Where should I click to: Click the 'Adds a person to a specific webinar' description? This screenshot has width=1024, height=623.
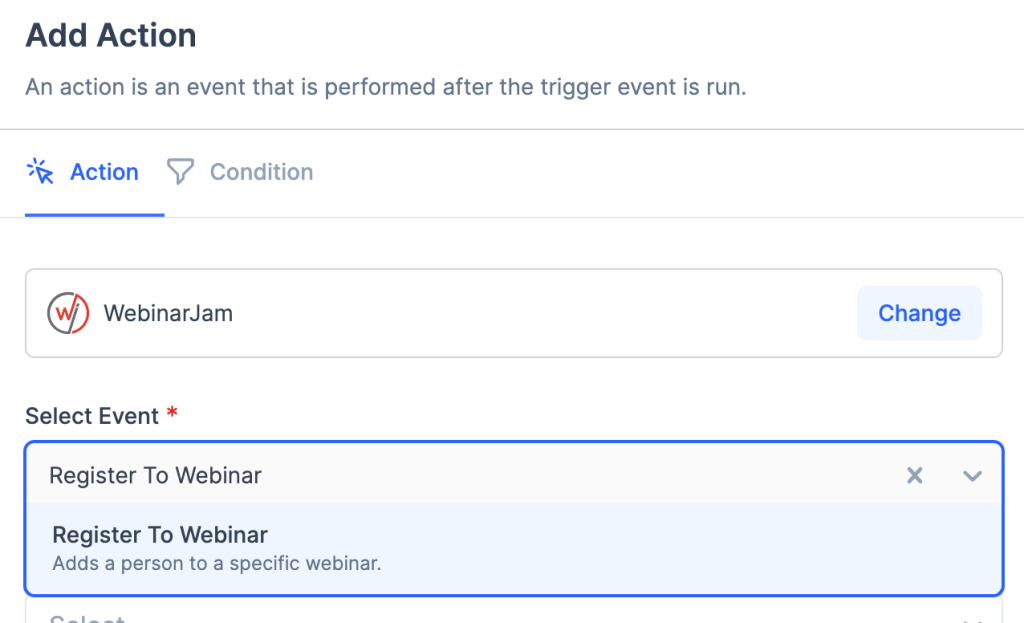point(217,563)
